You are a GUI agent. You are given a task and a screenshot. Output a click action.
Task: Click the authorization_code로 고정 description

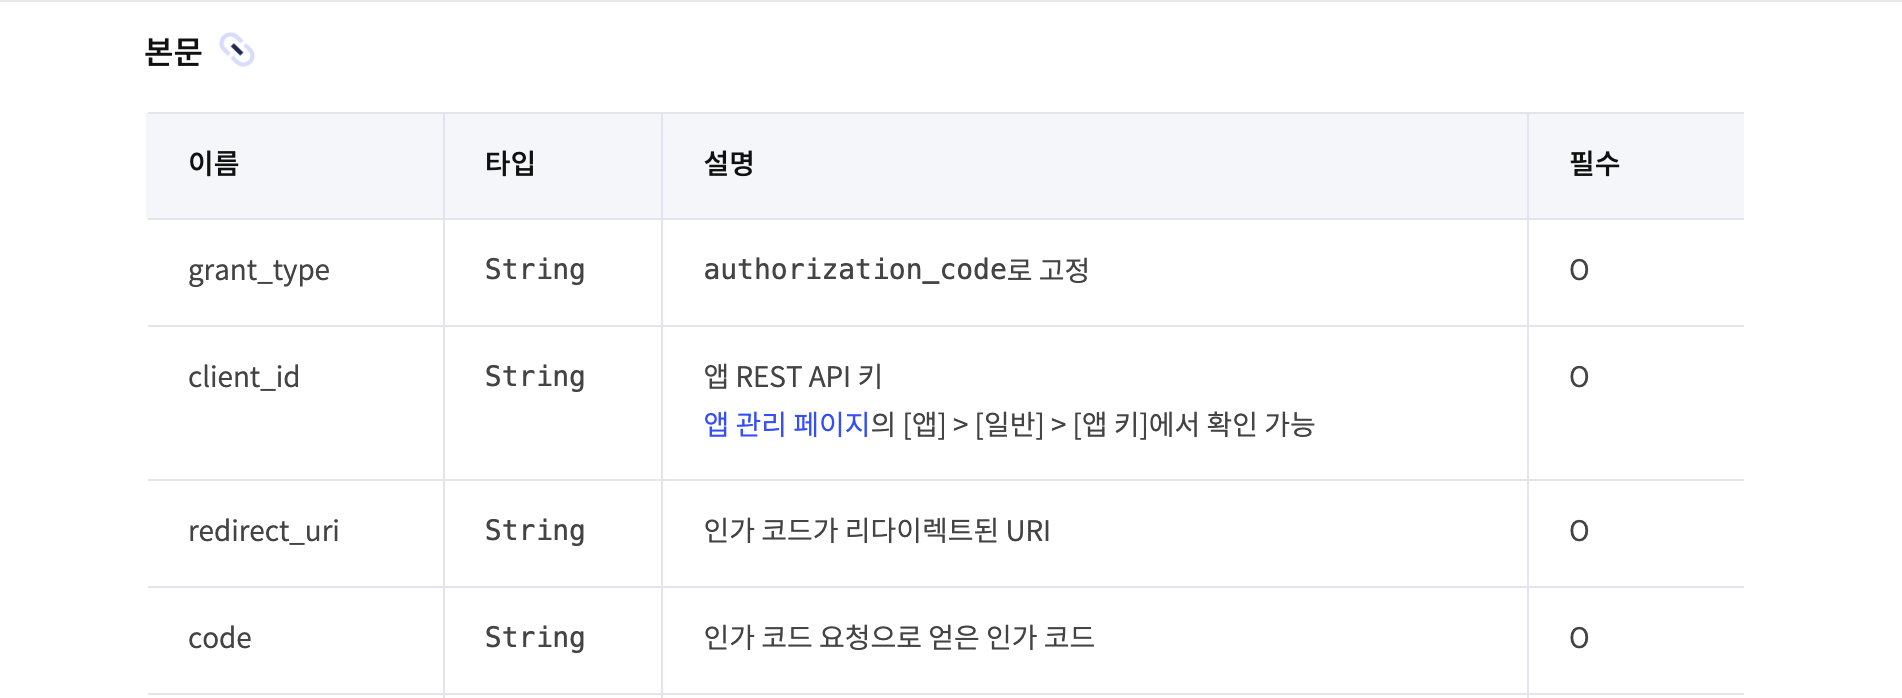tap(896, 270)
